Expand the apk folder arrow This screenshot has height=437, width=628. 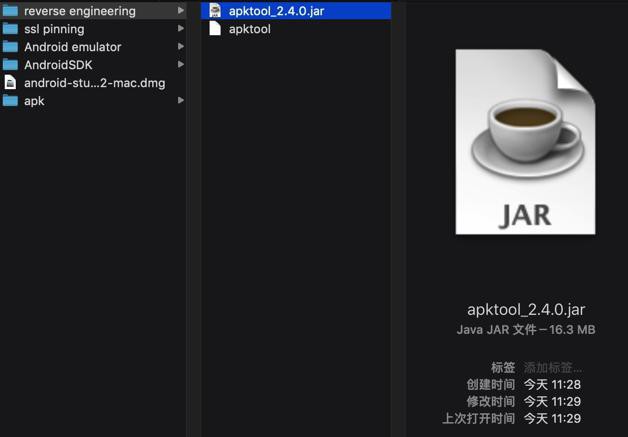(181, 100)
